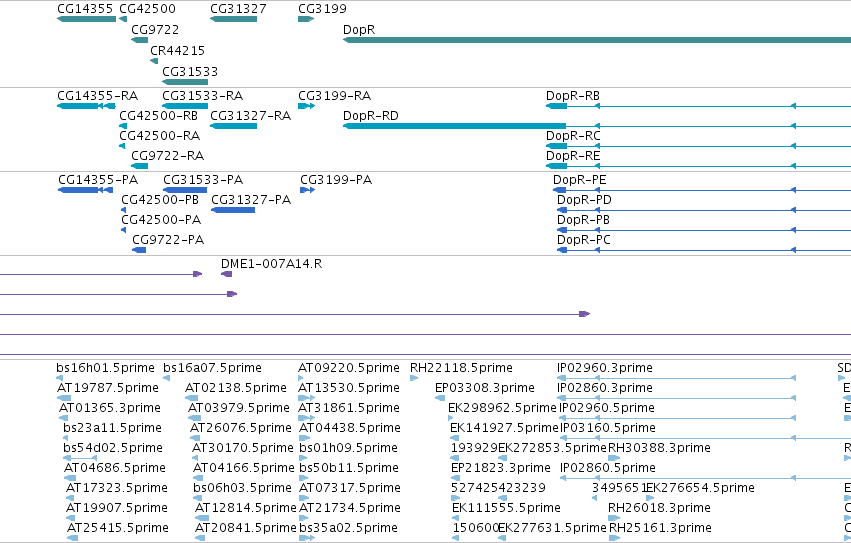Image resolution: width=851 pixels, height=543 pixels.
Task: Select the DopR gene bar
Action: 597,40
